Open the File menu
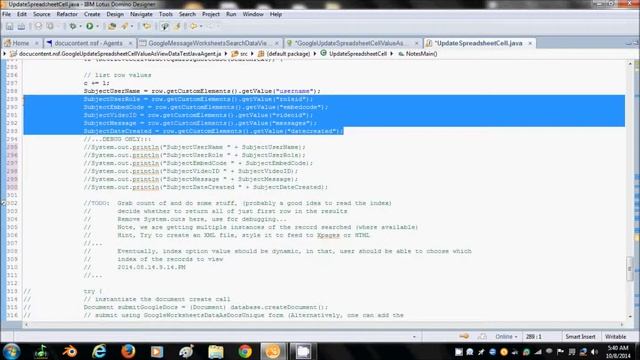Image resolution: width=640 pixels, height=360 pixels. click(7, 14)
